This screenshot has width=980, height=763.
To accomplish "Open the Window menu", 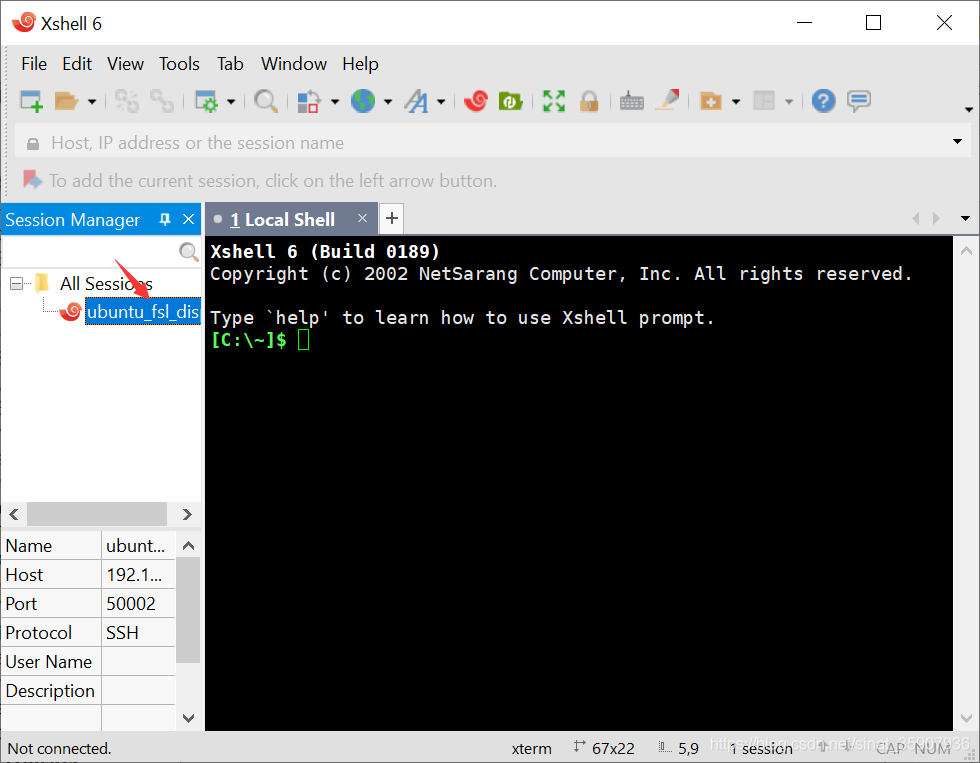I will (x=294, y=64).
